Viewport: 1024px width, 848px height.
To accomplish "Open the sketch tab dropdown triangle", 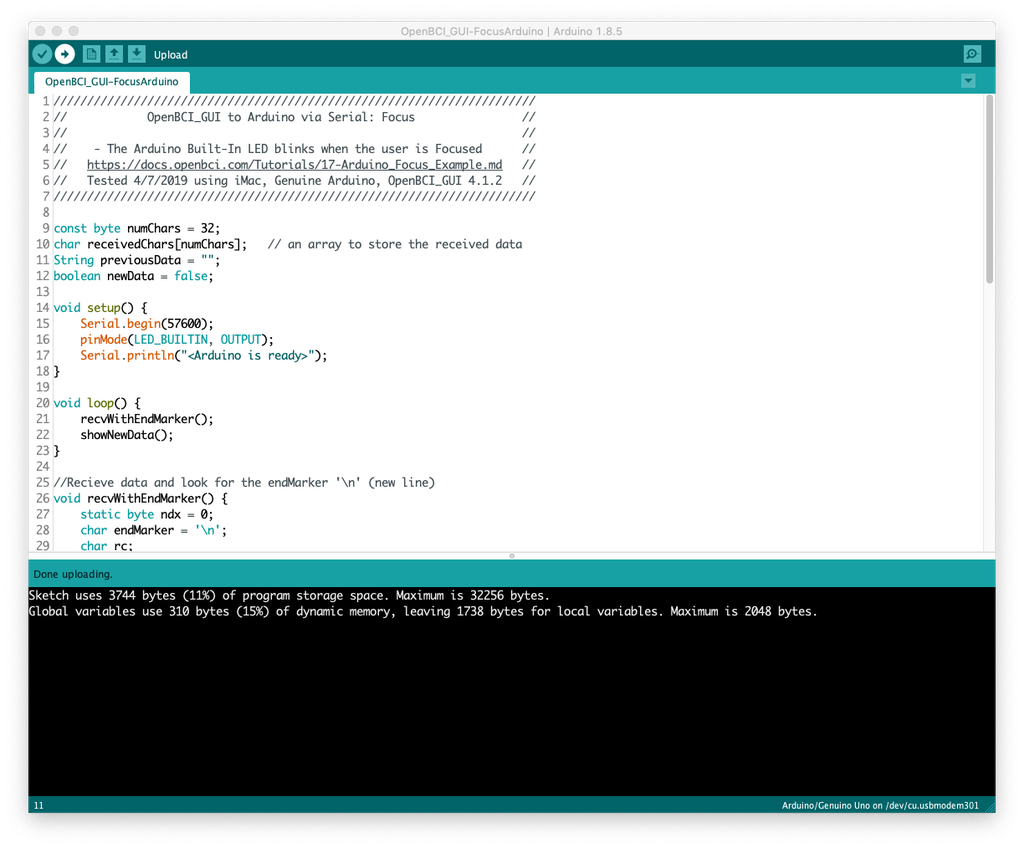I will pyautogui.click(x=968, y=81).
